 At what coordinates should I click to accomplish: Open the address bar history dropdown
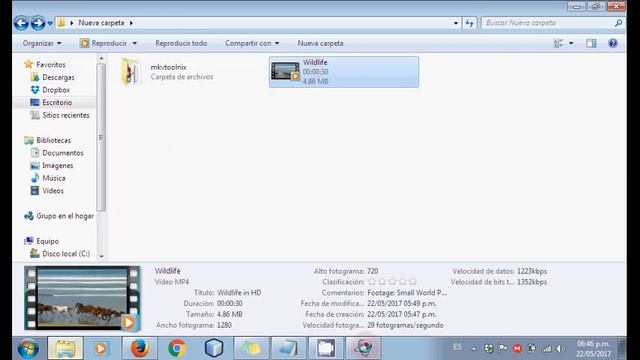pyautogui.click(x=456, y=23)
